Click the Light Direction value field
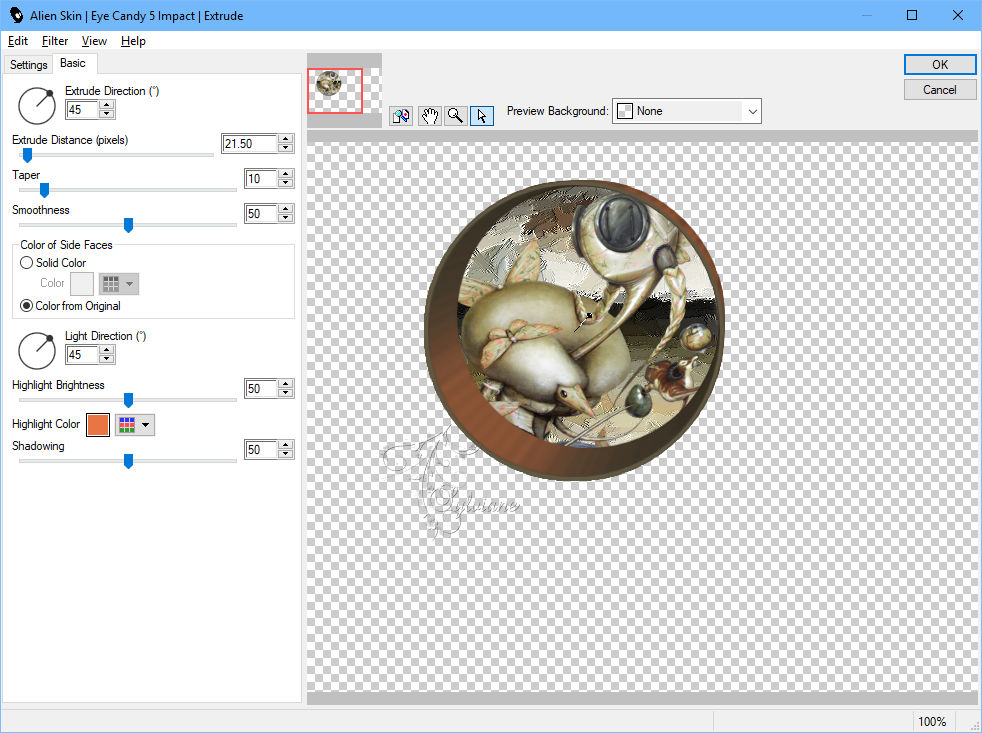Viewport: 982px width, 733px height. pos(82,355)
